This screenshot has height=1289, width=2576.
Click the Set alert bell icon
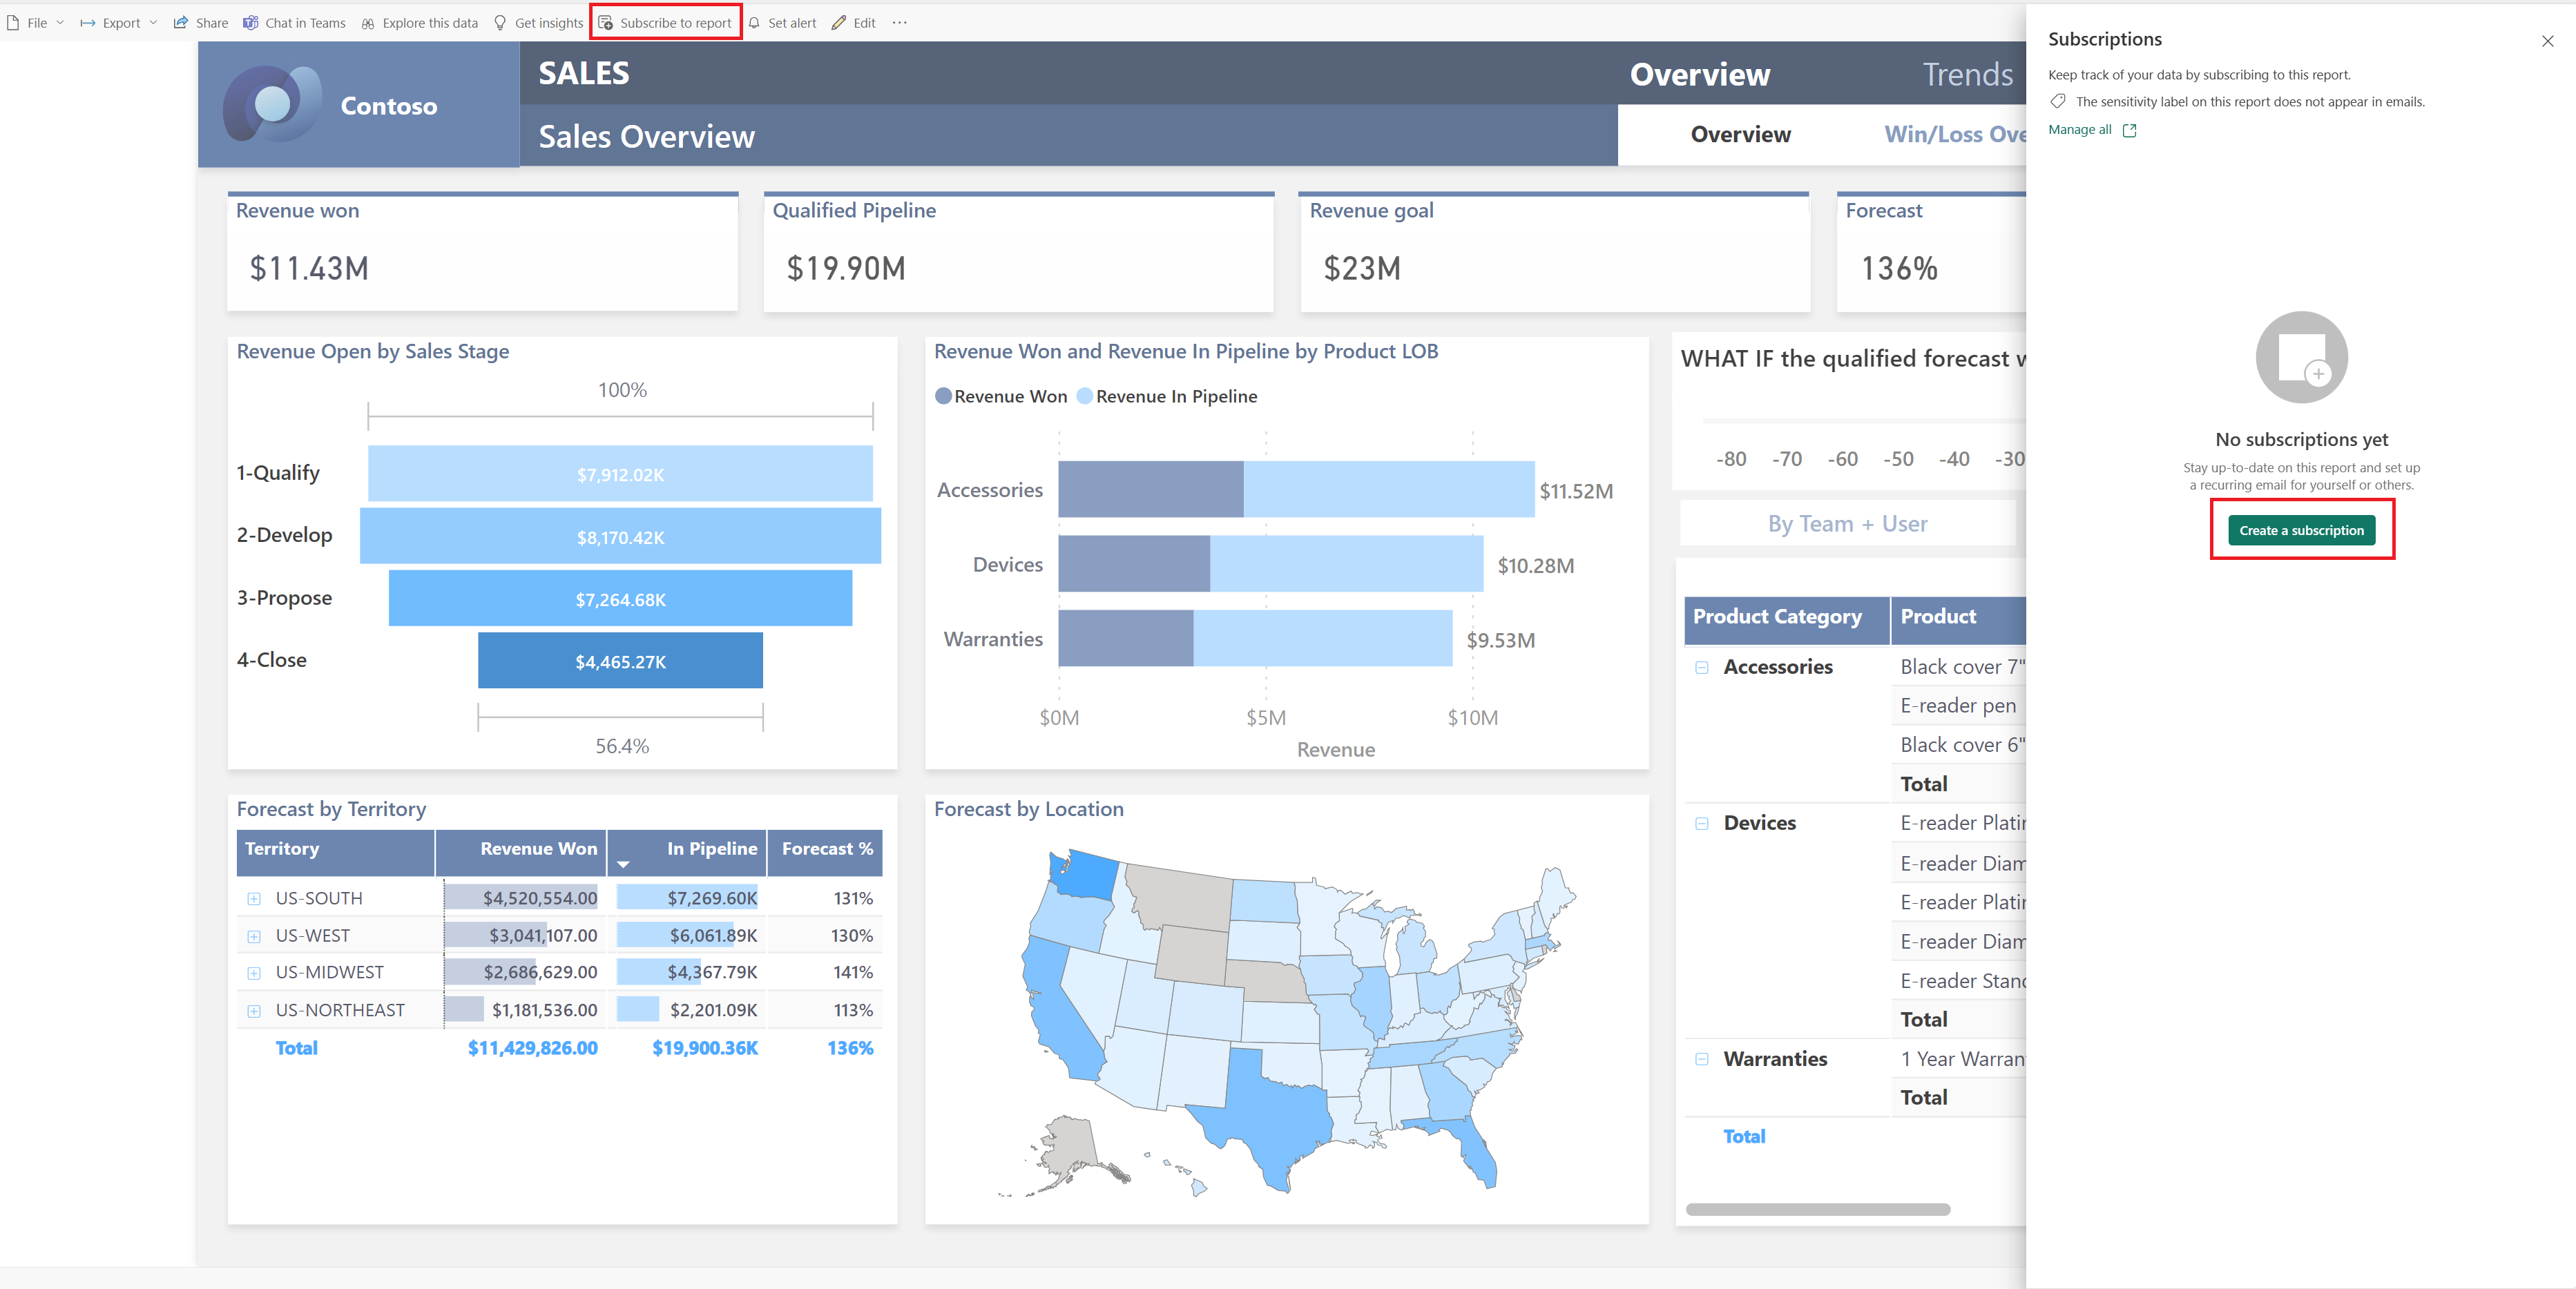click(754, 23)
